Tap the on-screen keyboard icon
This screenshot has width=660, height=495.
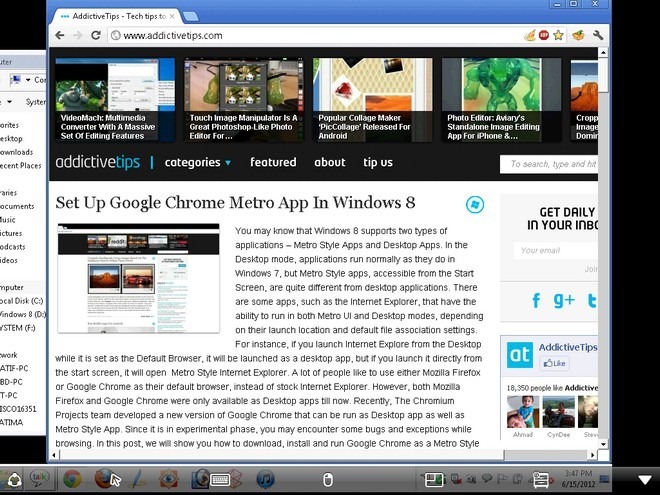(220, 480)
